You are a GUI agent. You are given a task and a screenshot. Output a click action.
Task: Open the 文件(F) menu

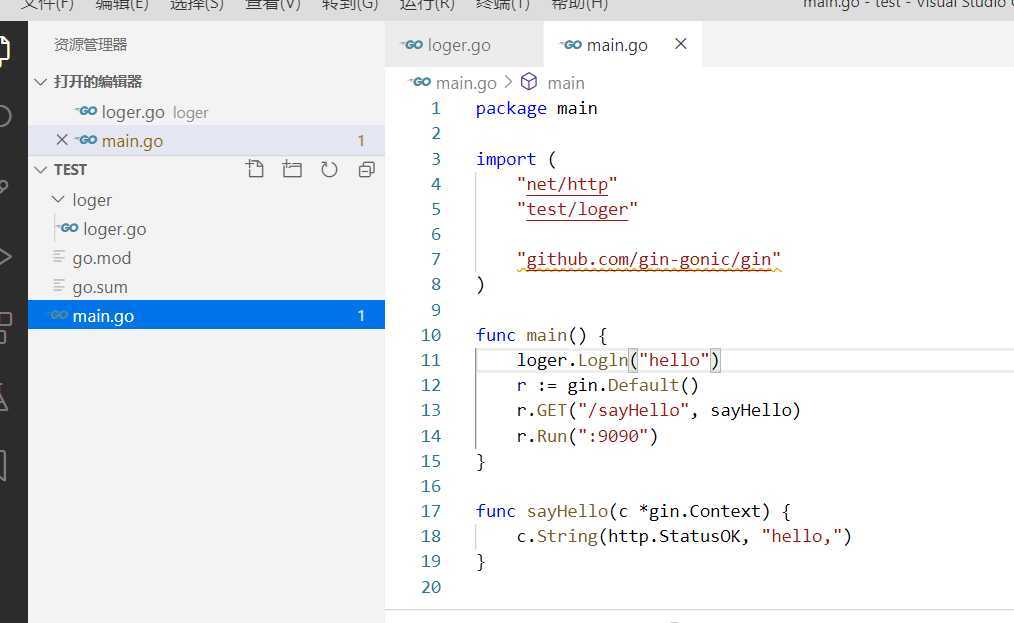pyautogui.click(x=47, y=5)
